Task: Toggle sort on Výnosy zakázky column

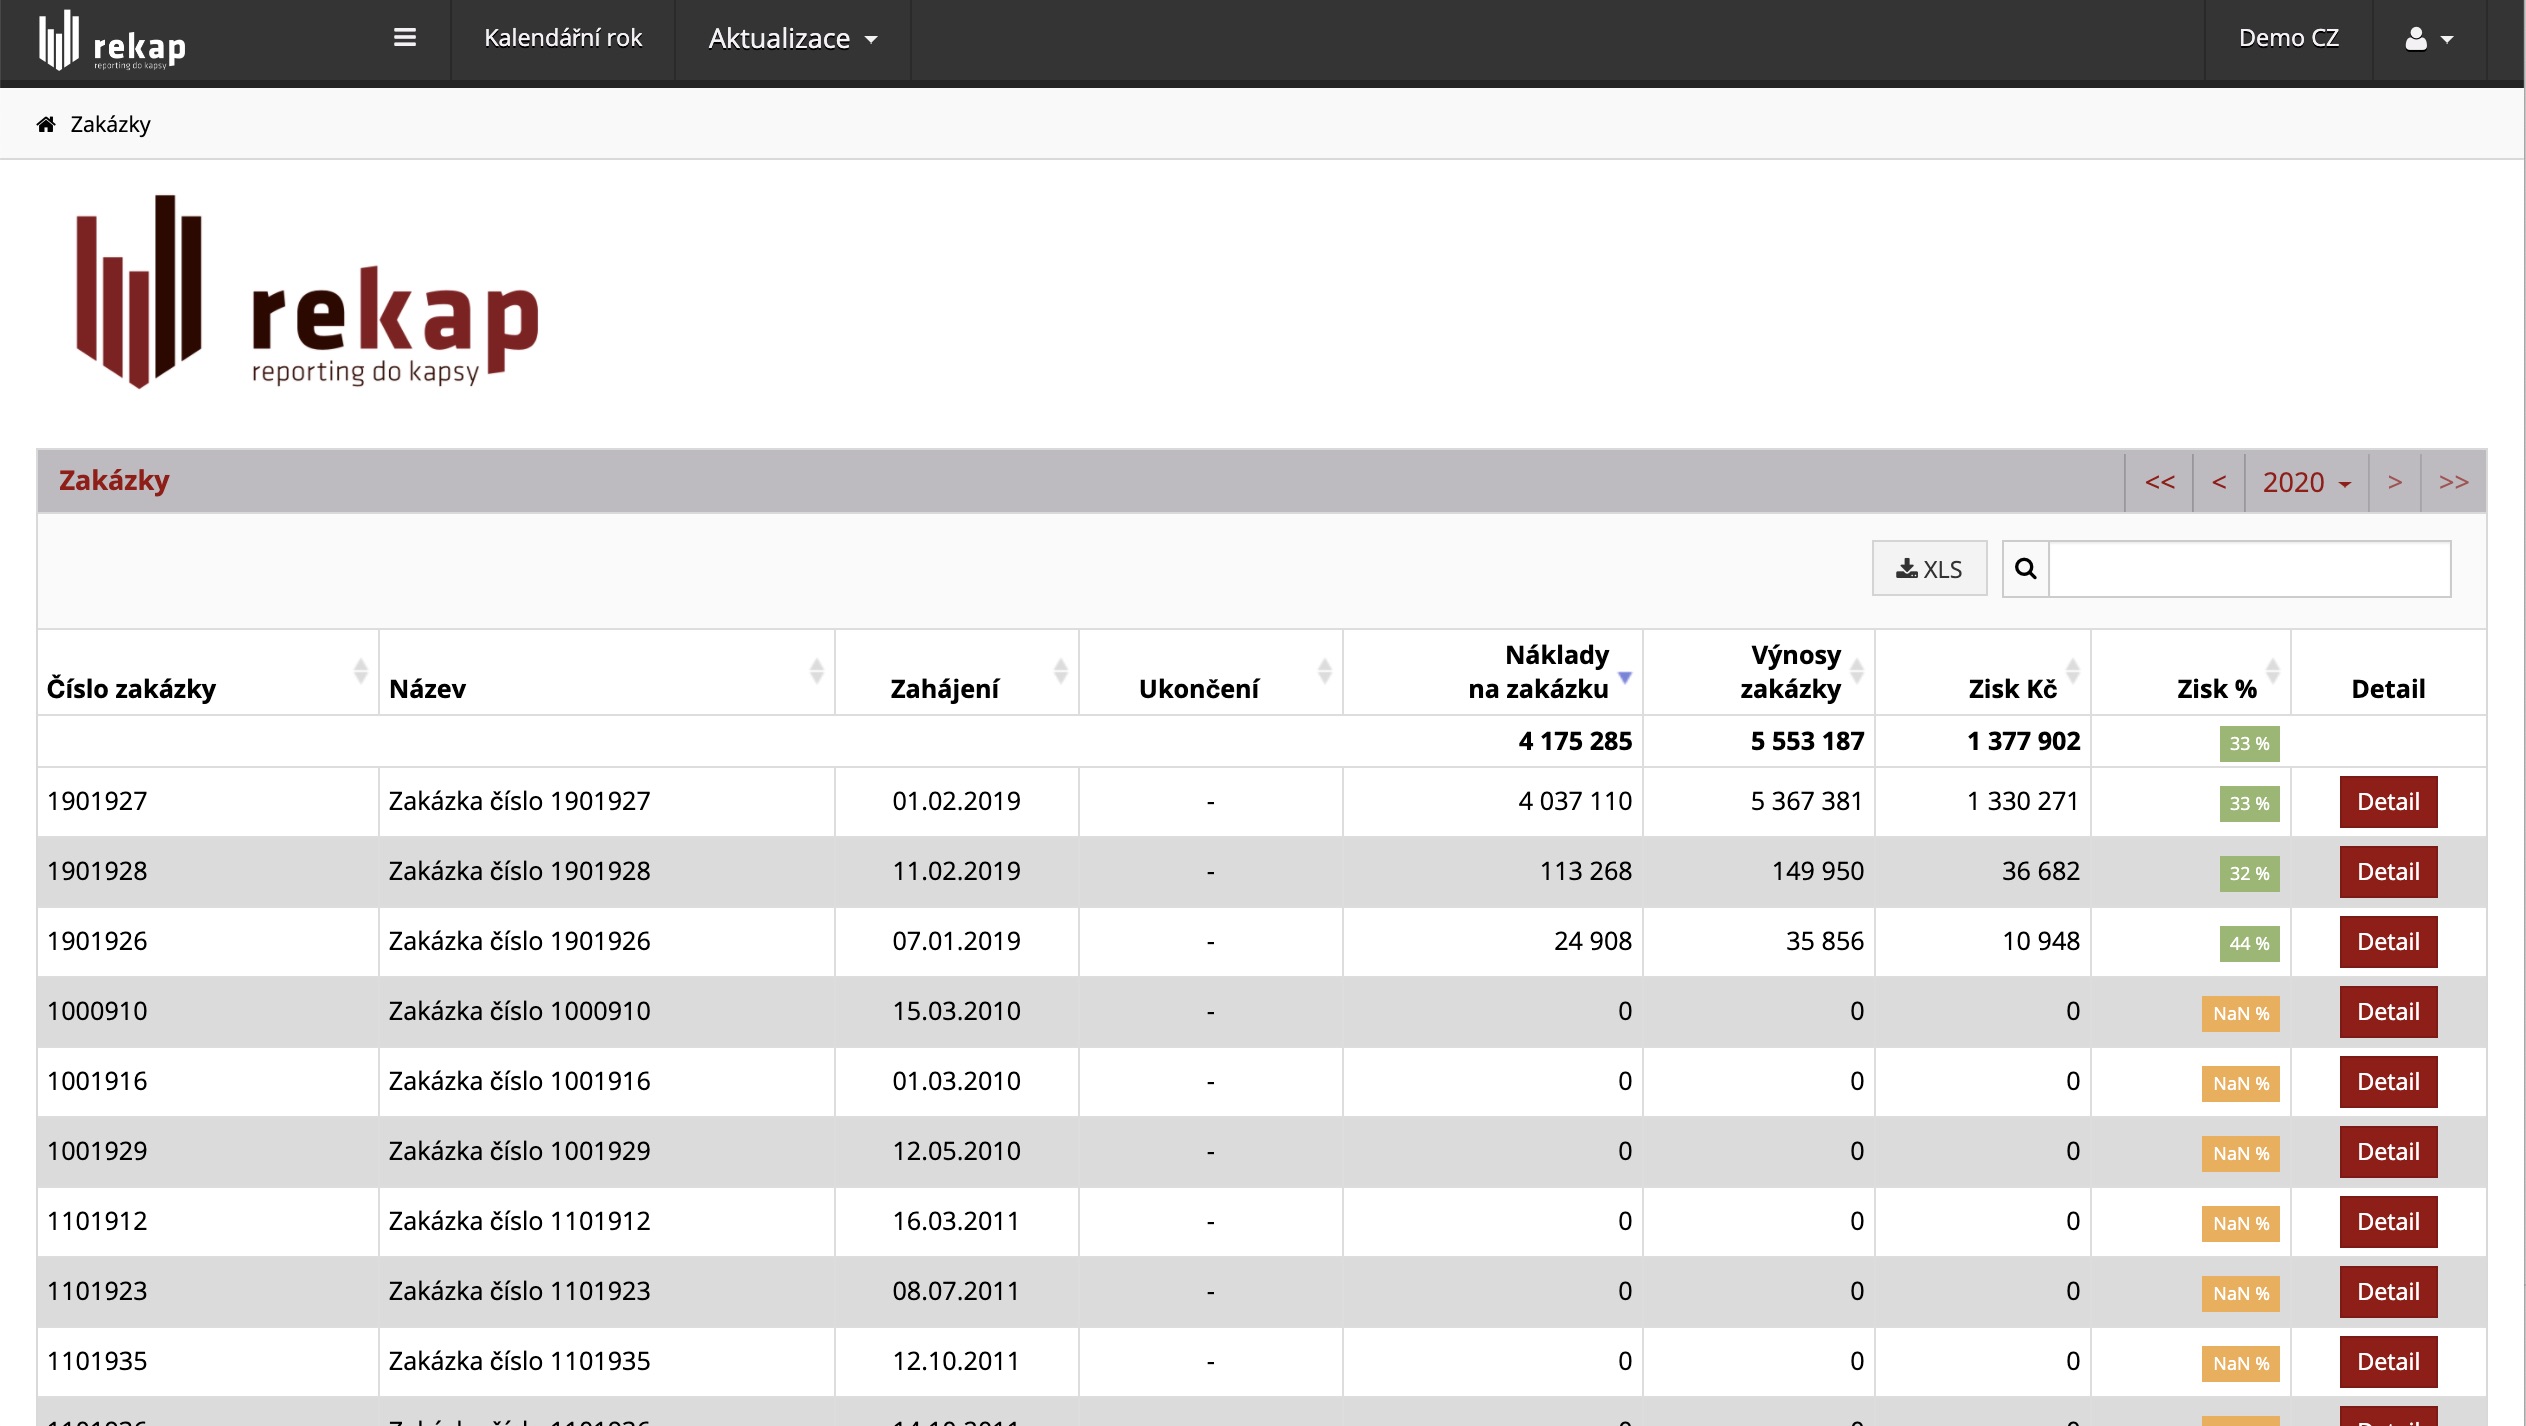Action: tap(1856, 671)
